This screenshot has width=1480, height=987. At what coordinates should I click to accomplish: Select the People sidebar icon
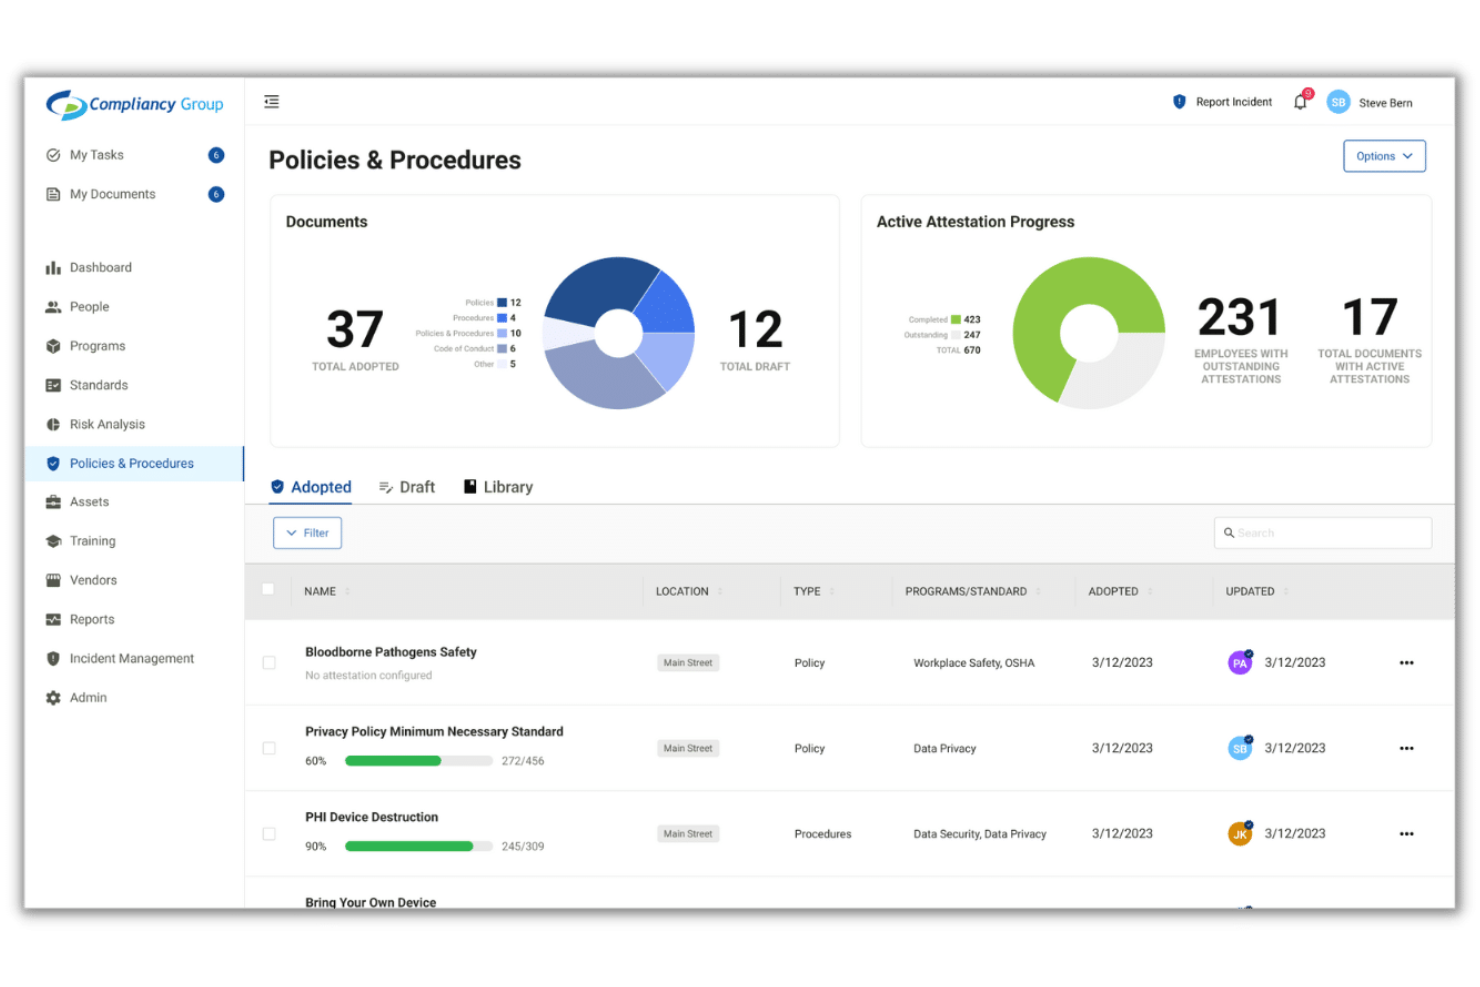click(x=89, y=306)
